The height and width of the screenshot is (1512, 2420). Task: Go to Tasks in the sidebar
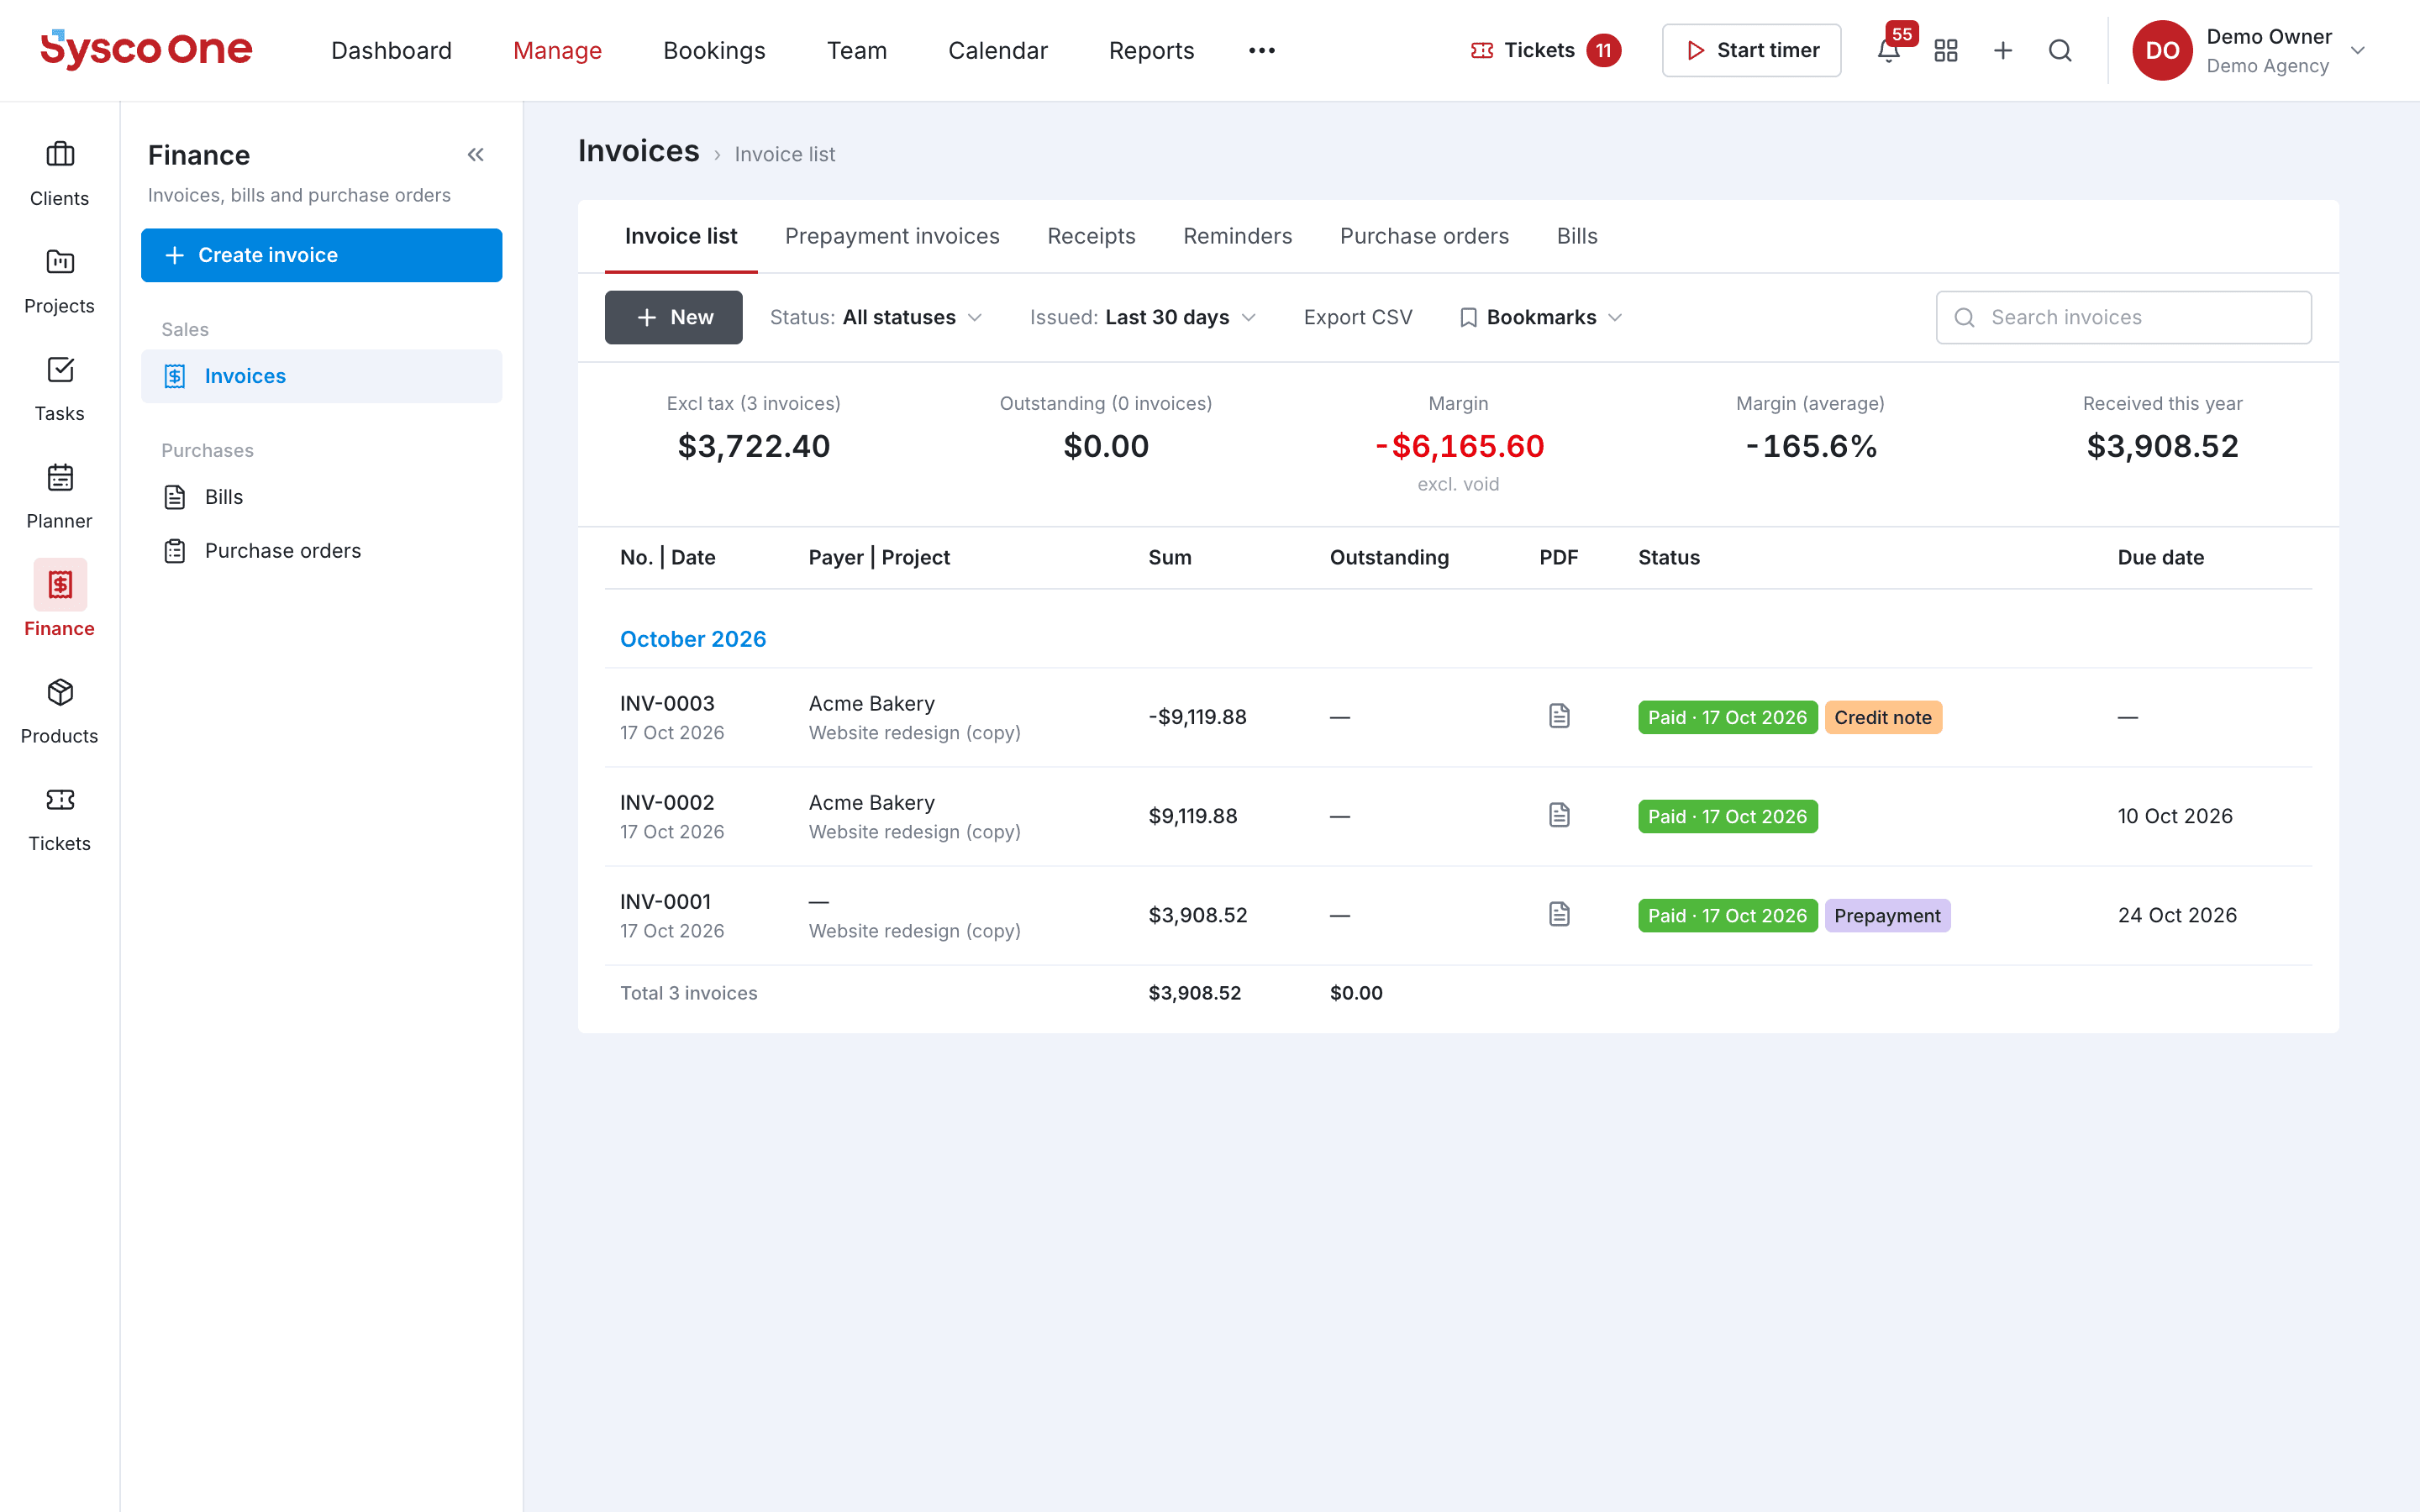pyautogui.click(x=60, y=389)
